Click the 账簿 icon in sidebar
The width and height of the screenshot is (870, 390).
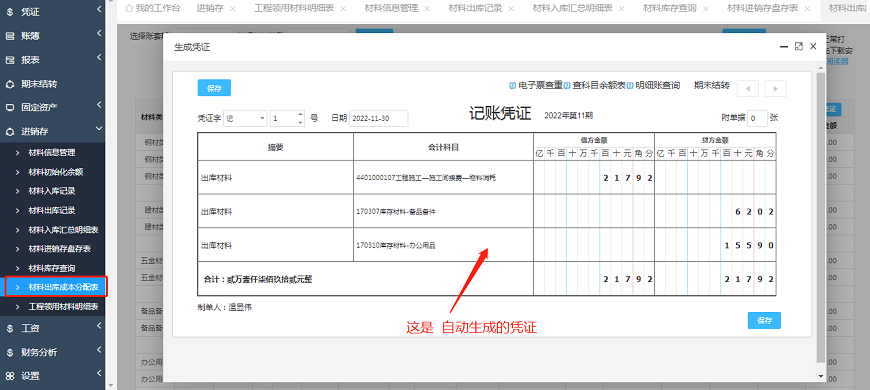10,36
